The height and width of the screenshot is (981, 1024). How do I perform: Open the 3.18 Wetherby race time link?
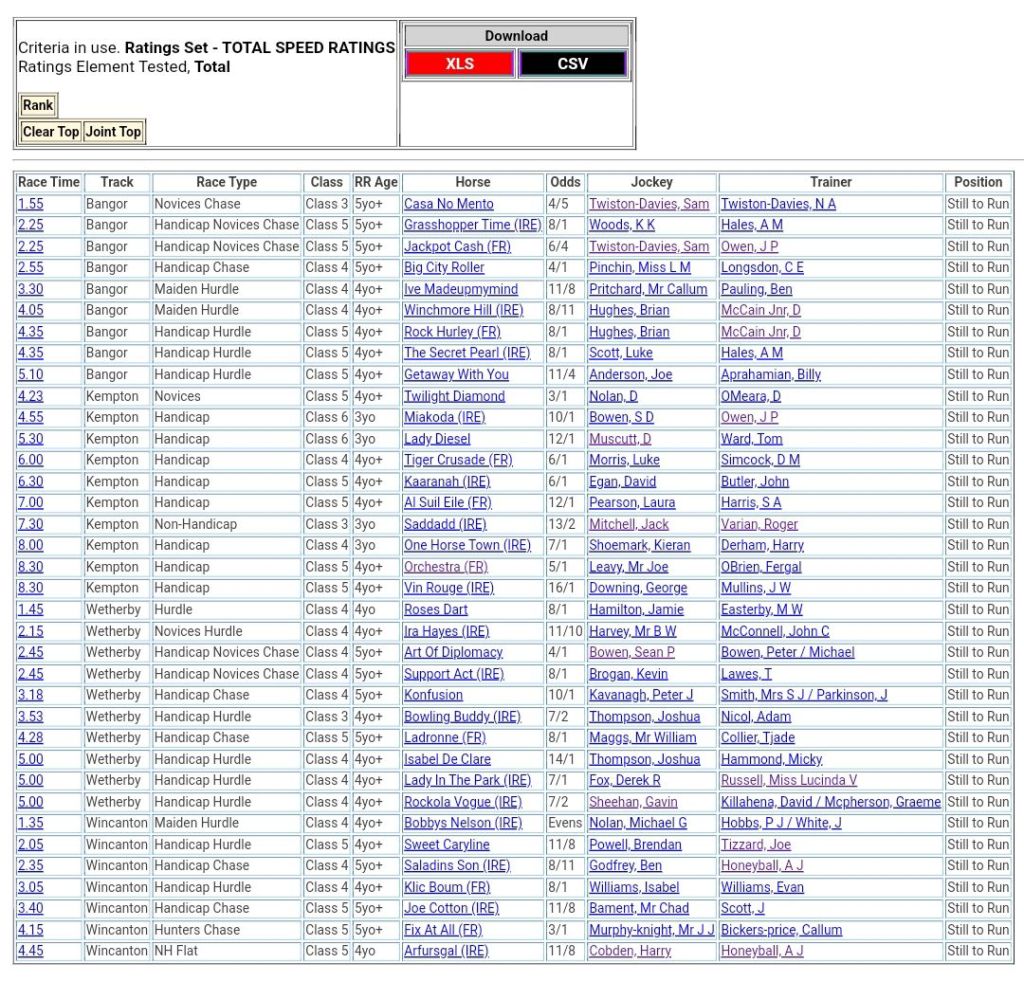30,695
